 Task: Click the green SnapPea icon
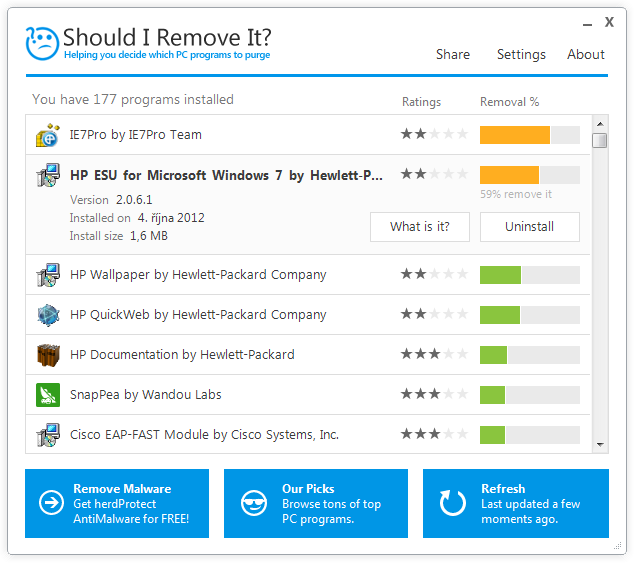(x=48, y=395)
